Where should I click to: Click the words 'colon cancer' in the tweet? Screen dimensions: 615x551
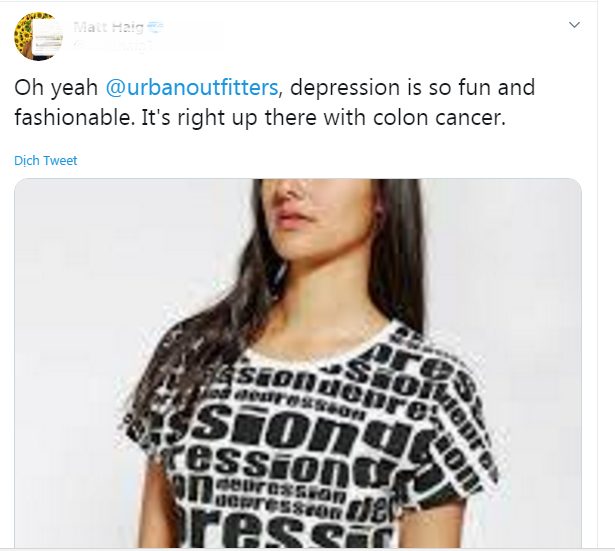(x=439, y=117)
